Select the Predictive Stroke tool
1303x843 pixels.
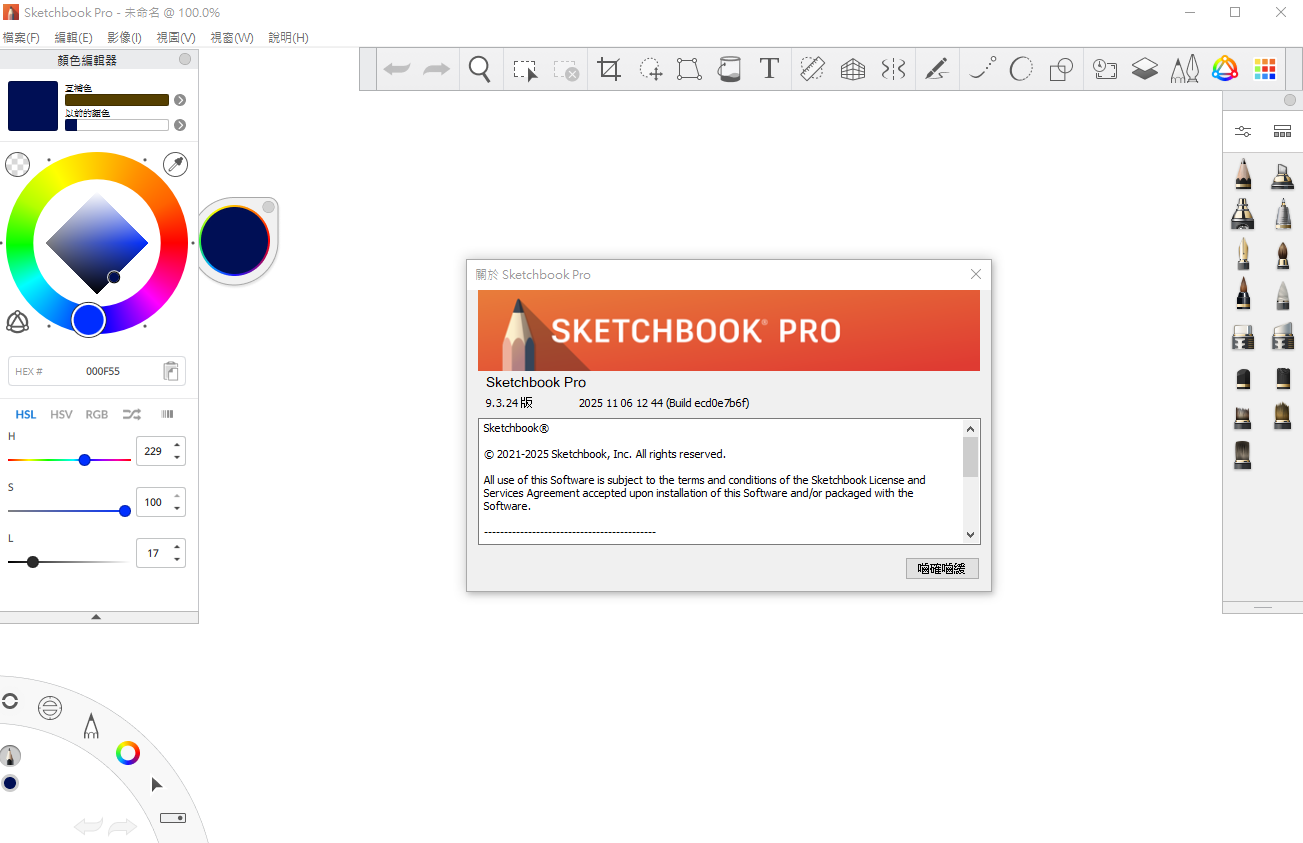click(983, 69)
